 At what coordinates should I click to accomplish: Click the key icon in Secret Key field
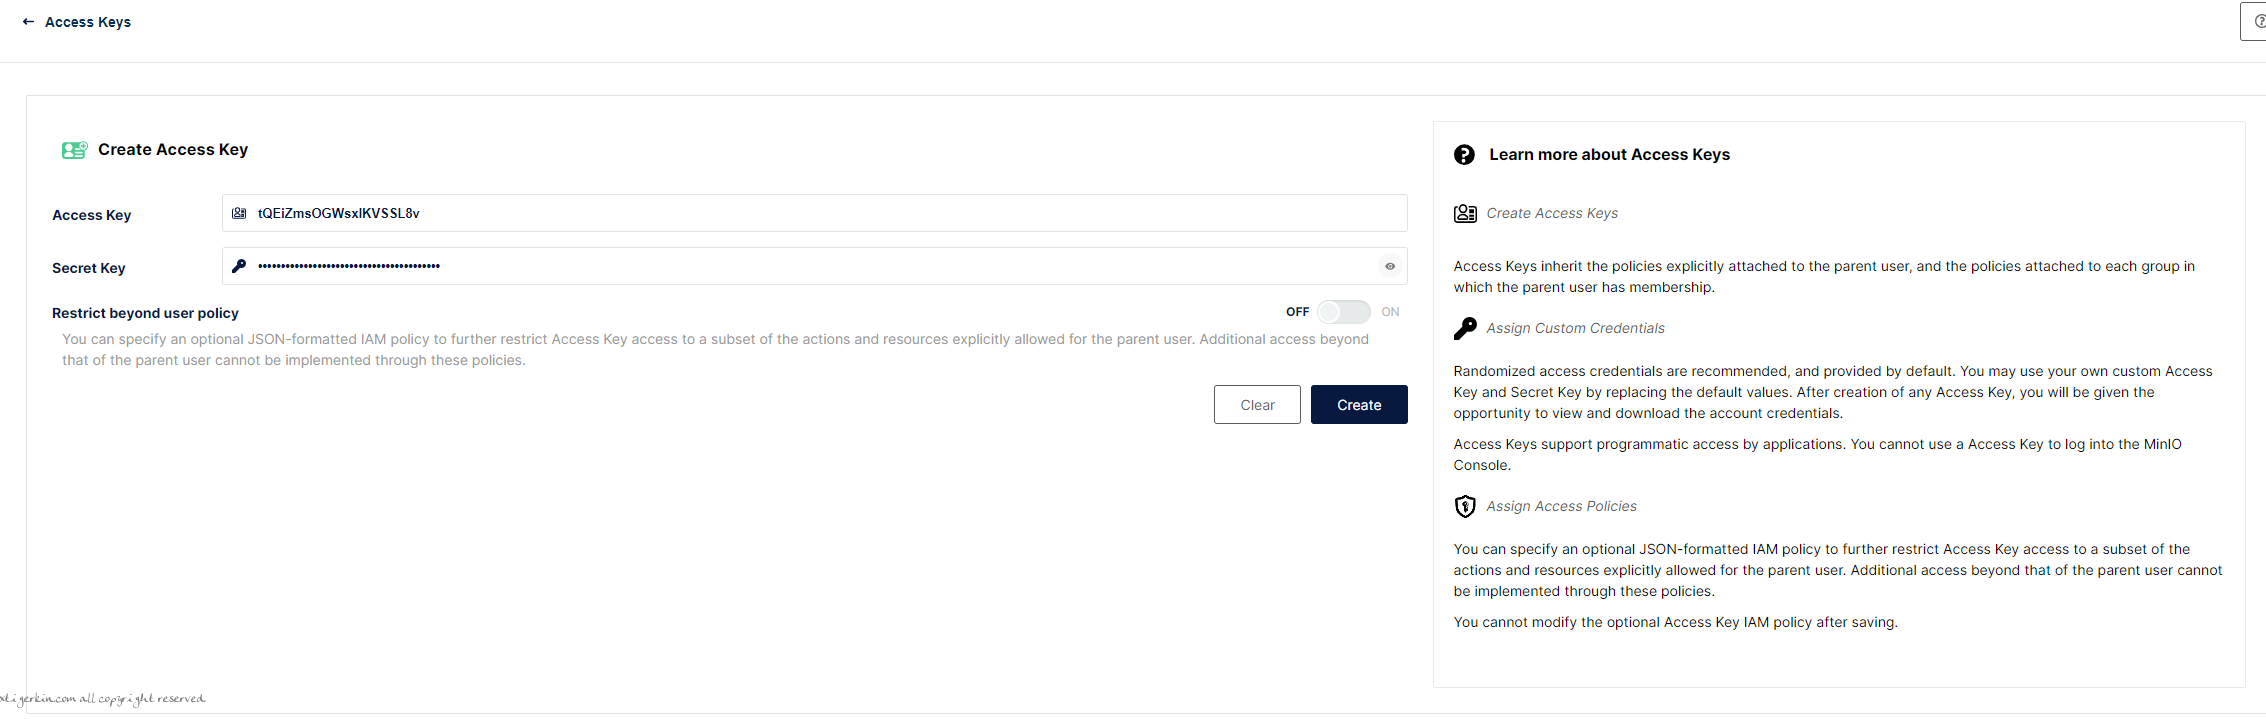(x=239, y=266)
